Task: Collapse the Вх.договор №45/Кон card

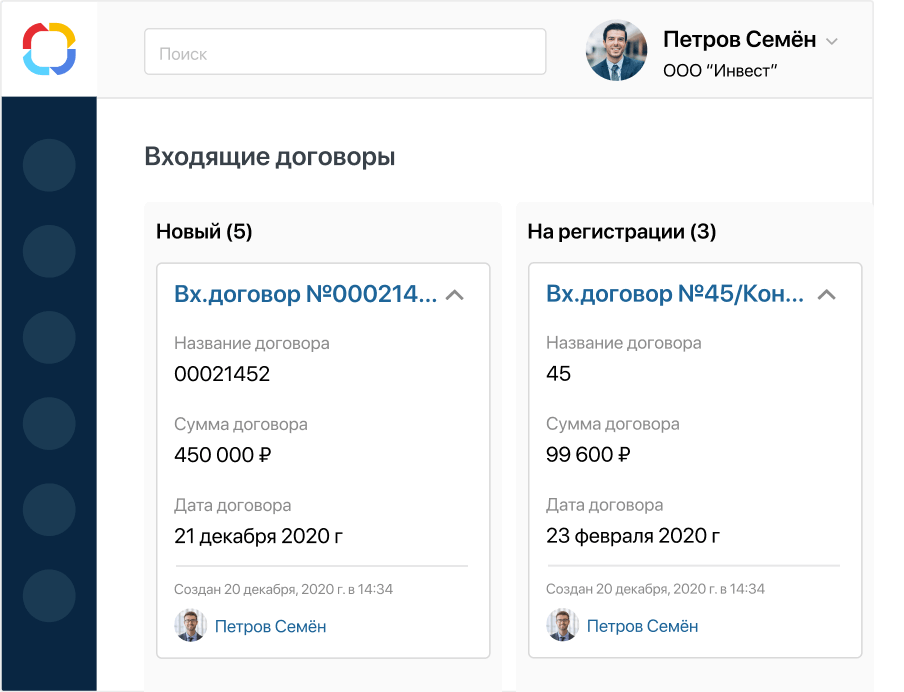Action: tap(827, 295)
